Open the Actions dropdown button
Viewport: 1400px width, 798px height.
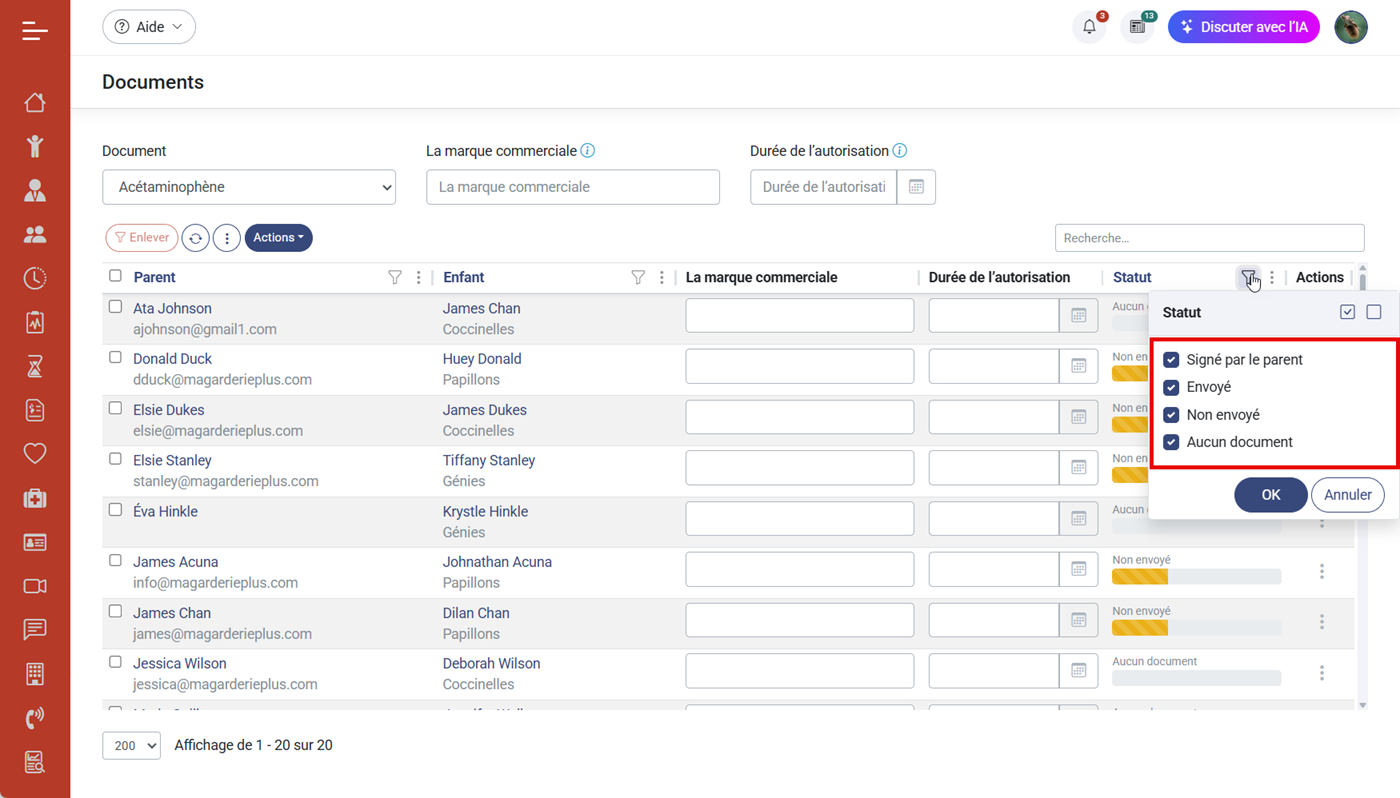(278, 237)
